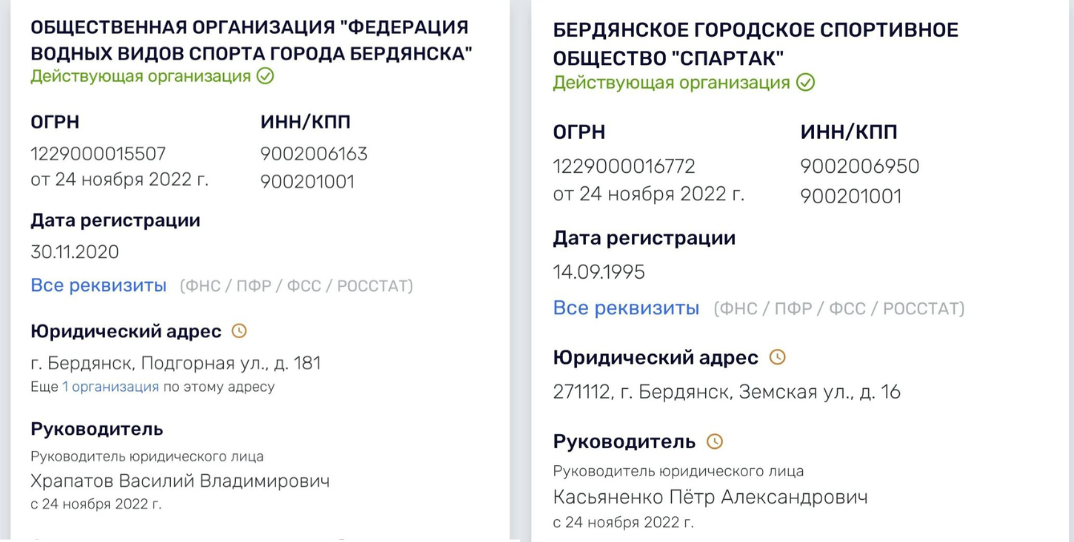Screen dimensions: 1074x542
Task: Click green checkmark icon beside left Действующая организация
Action: [x=265, y=76]
